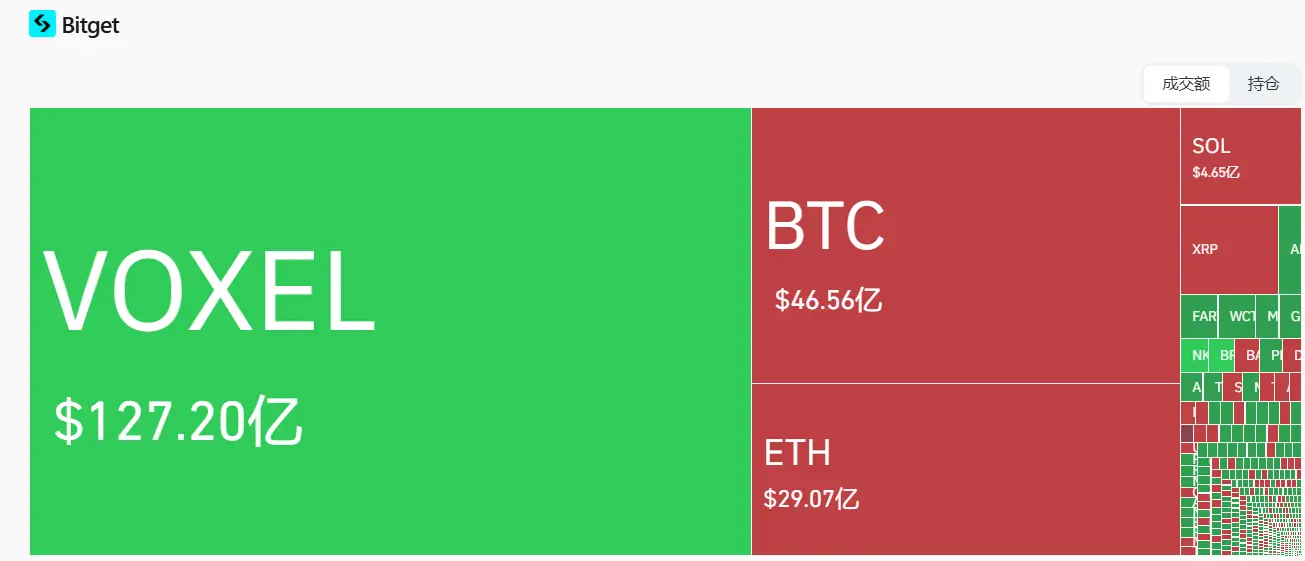Click the SOL $4.65亿 volume label
The image size is (1305, 561).
click(x=1216, y=172)
